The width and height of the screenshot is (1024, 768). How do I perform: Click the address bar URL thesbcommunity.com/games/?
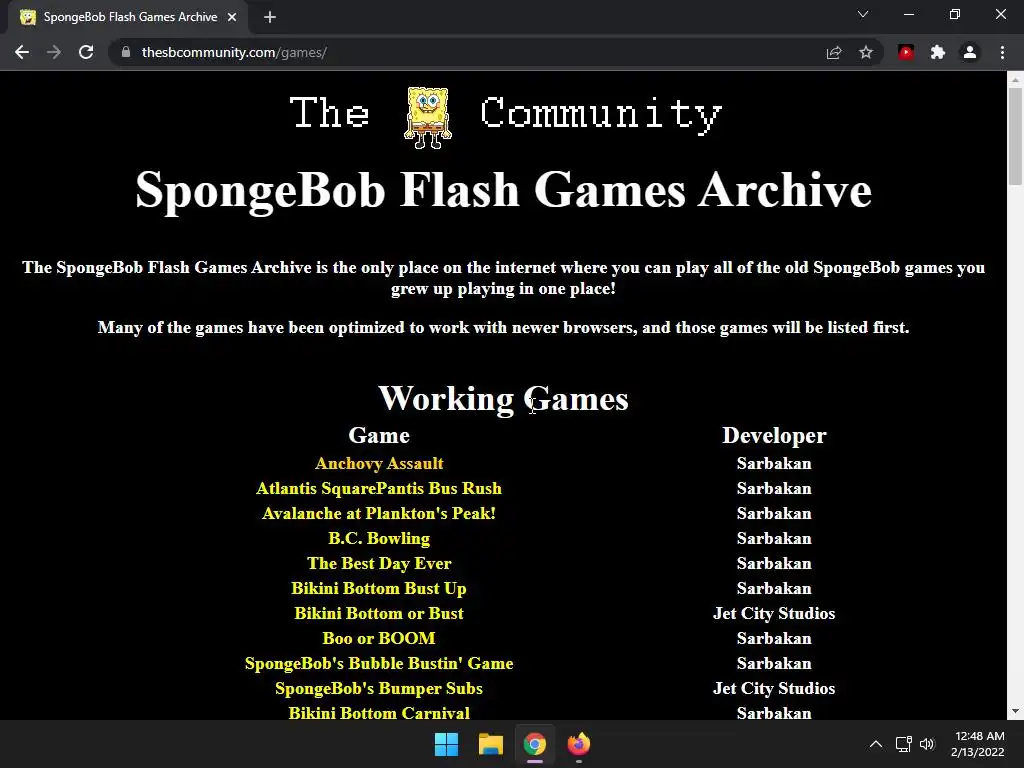(234, 52)
